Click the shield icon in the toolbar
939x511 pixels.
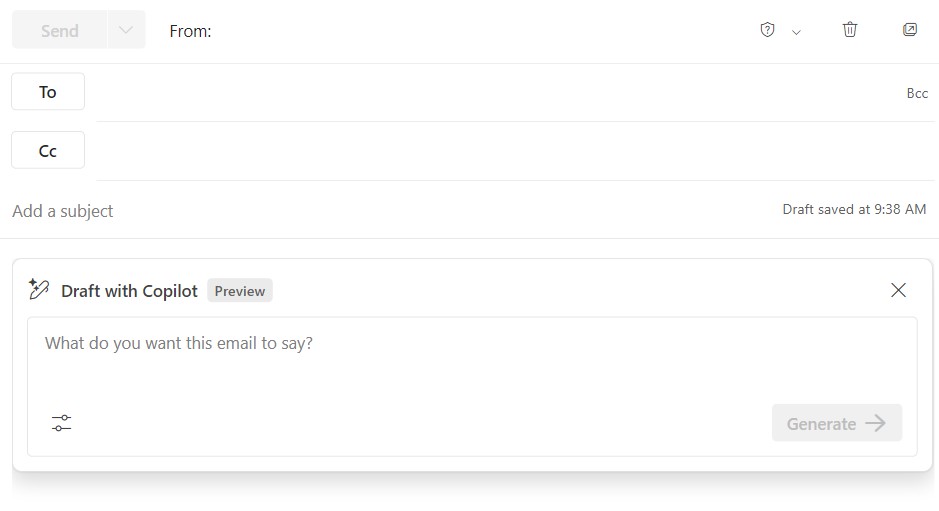click(x=767, y=30)
